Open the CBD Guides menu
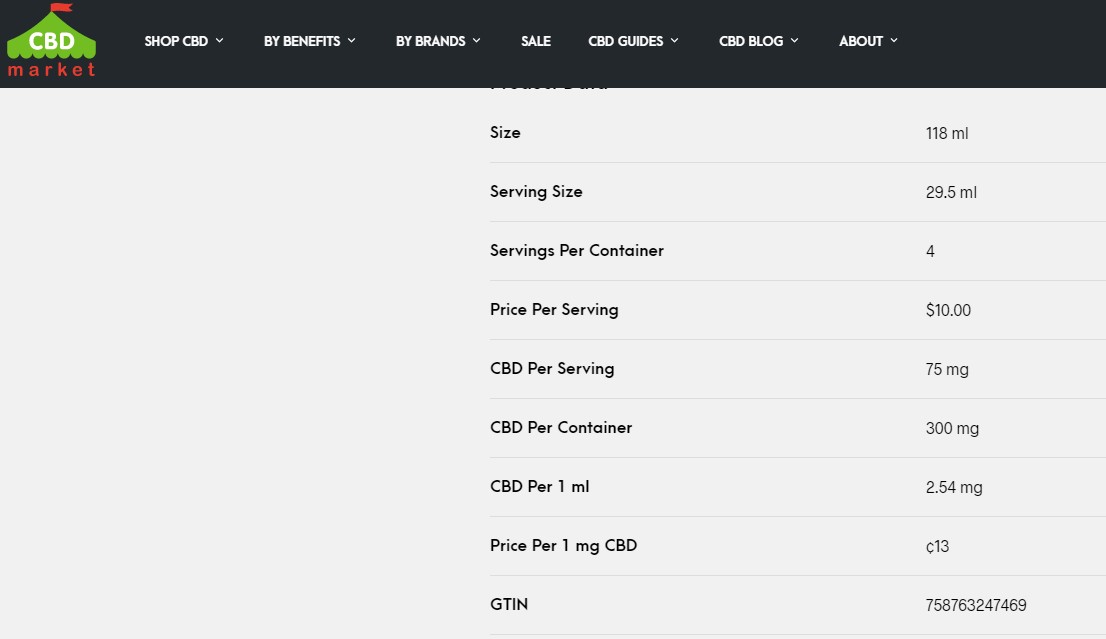This screenshot has width=1106, height=639. [626, 41]
